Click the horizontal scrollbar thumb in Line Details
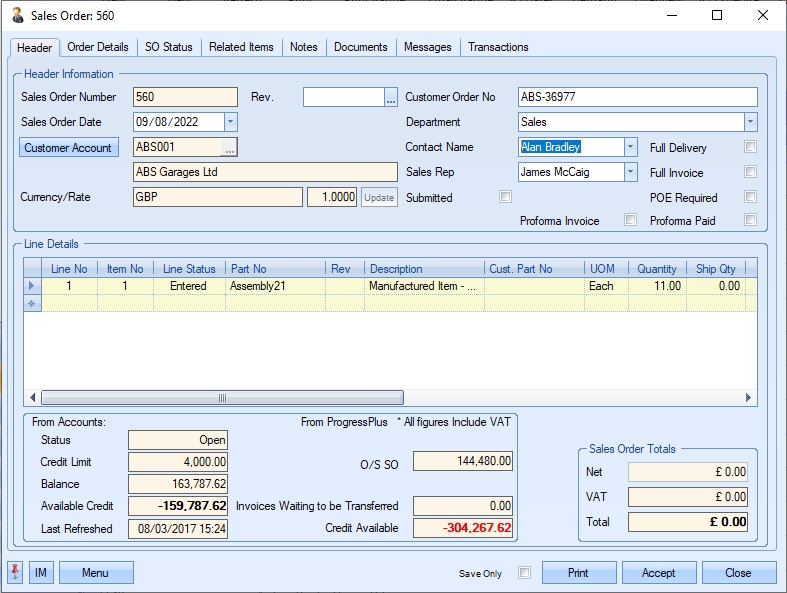Viewport: 787px width, 593px height. (x=222, y=398)
